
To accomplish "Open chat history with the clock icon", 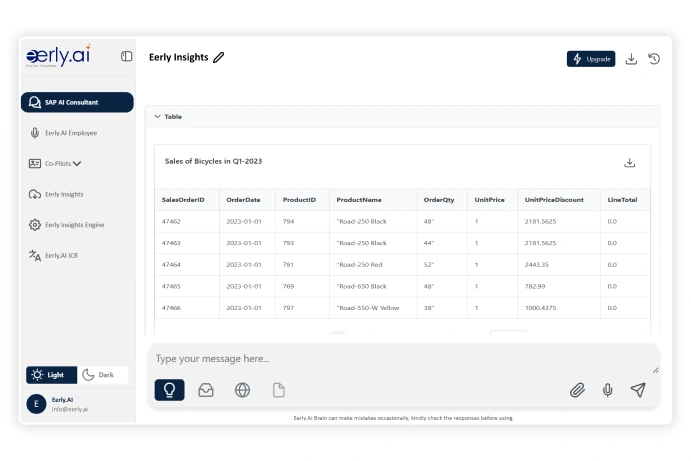I will [x=654, y=59].
